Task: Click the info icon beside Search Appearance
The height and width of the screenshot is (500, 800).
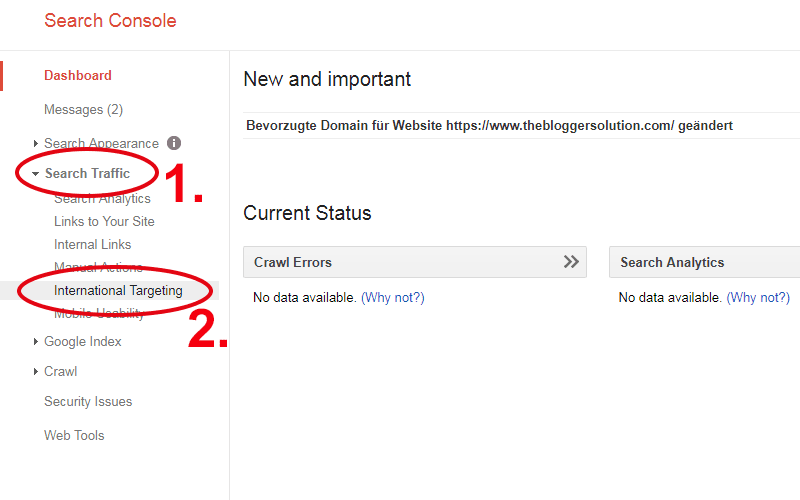Action: [x=174, y=143]
